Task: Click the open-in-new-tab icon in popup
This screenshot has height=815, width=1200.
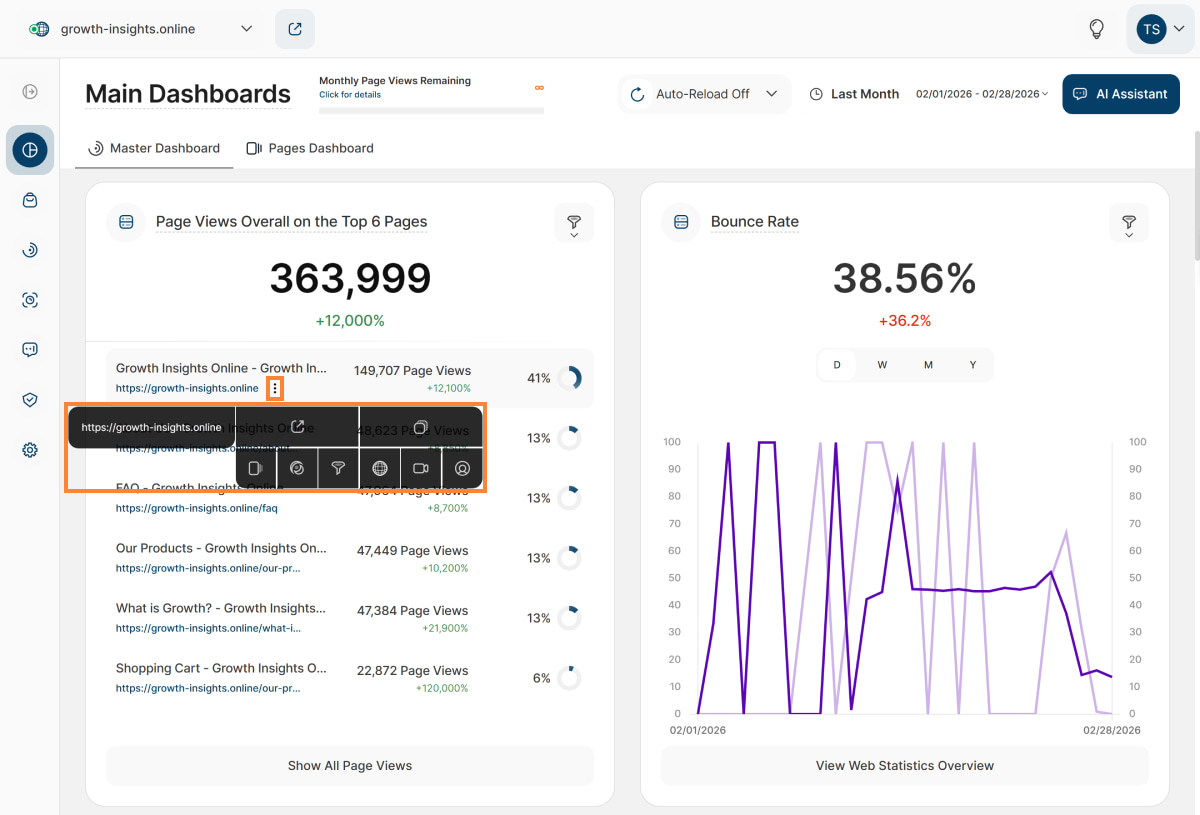Action: [297, 427]
